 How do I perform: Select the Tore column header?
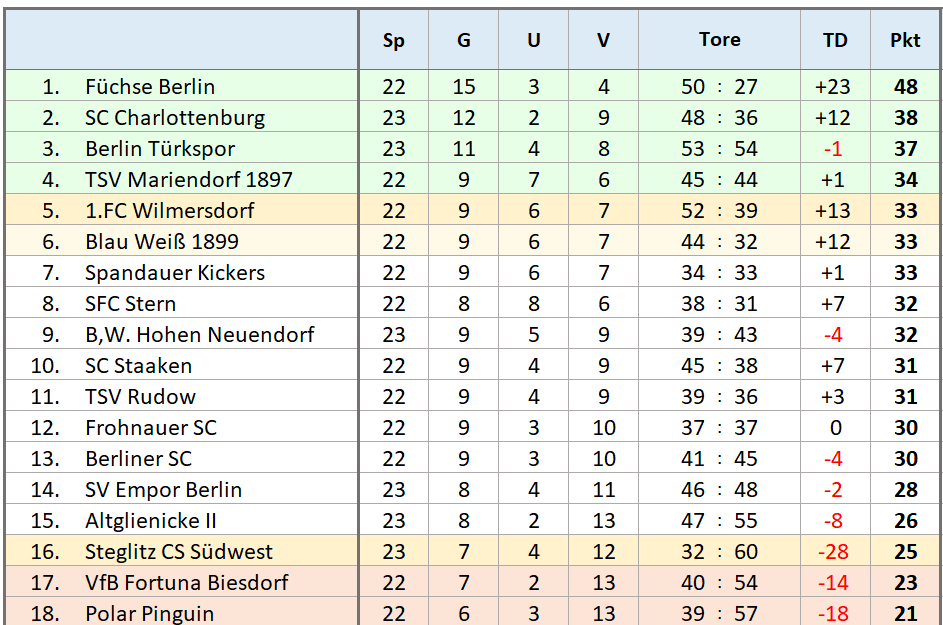coord(720,40)
